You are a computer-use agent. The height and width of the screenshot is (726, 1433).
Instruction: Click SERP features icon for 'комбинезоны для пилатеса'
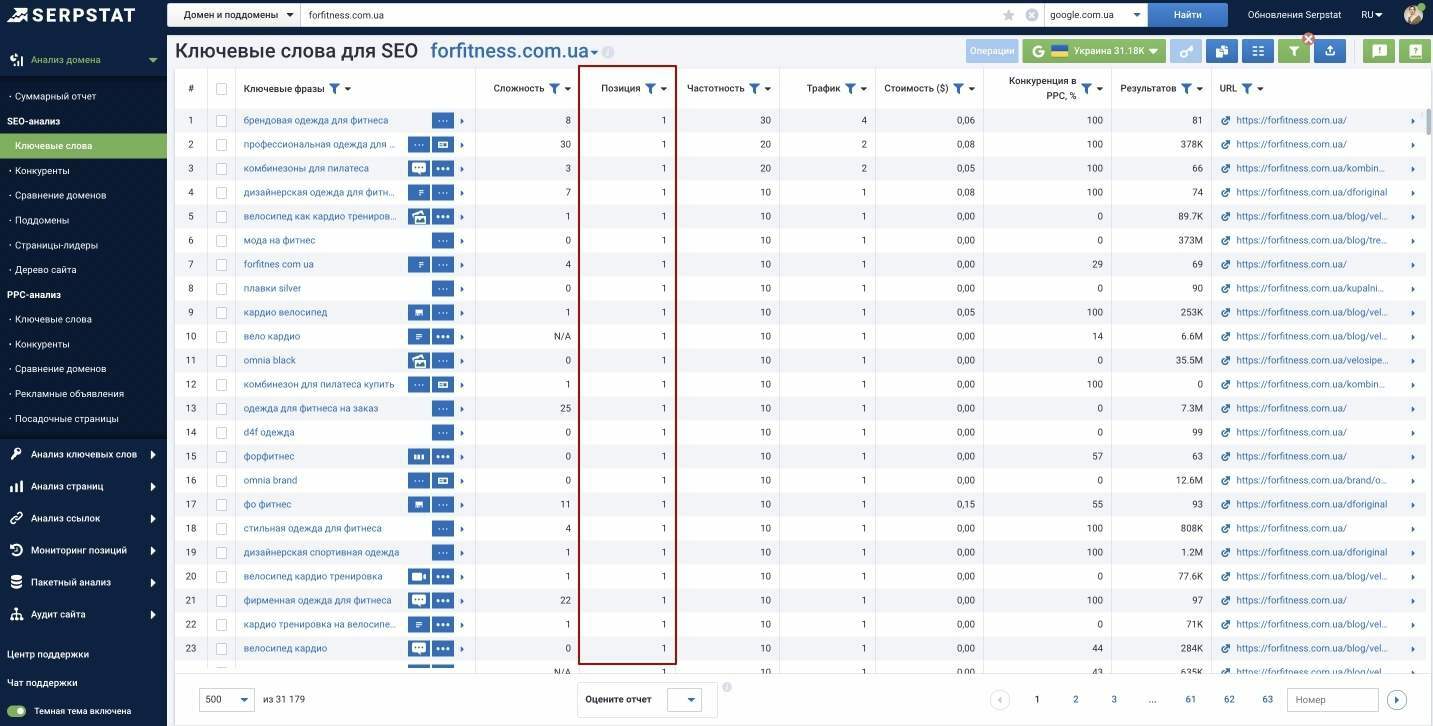click(418, 168)
